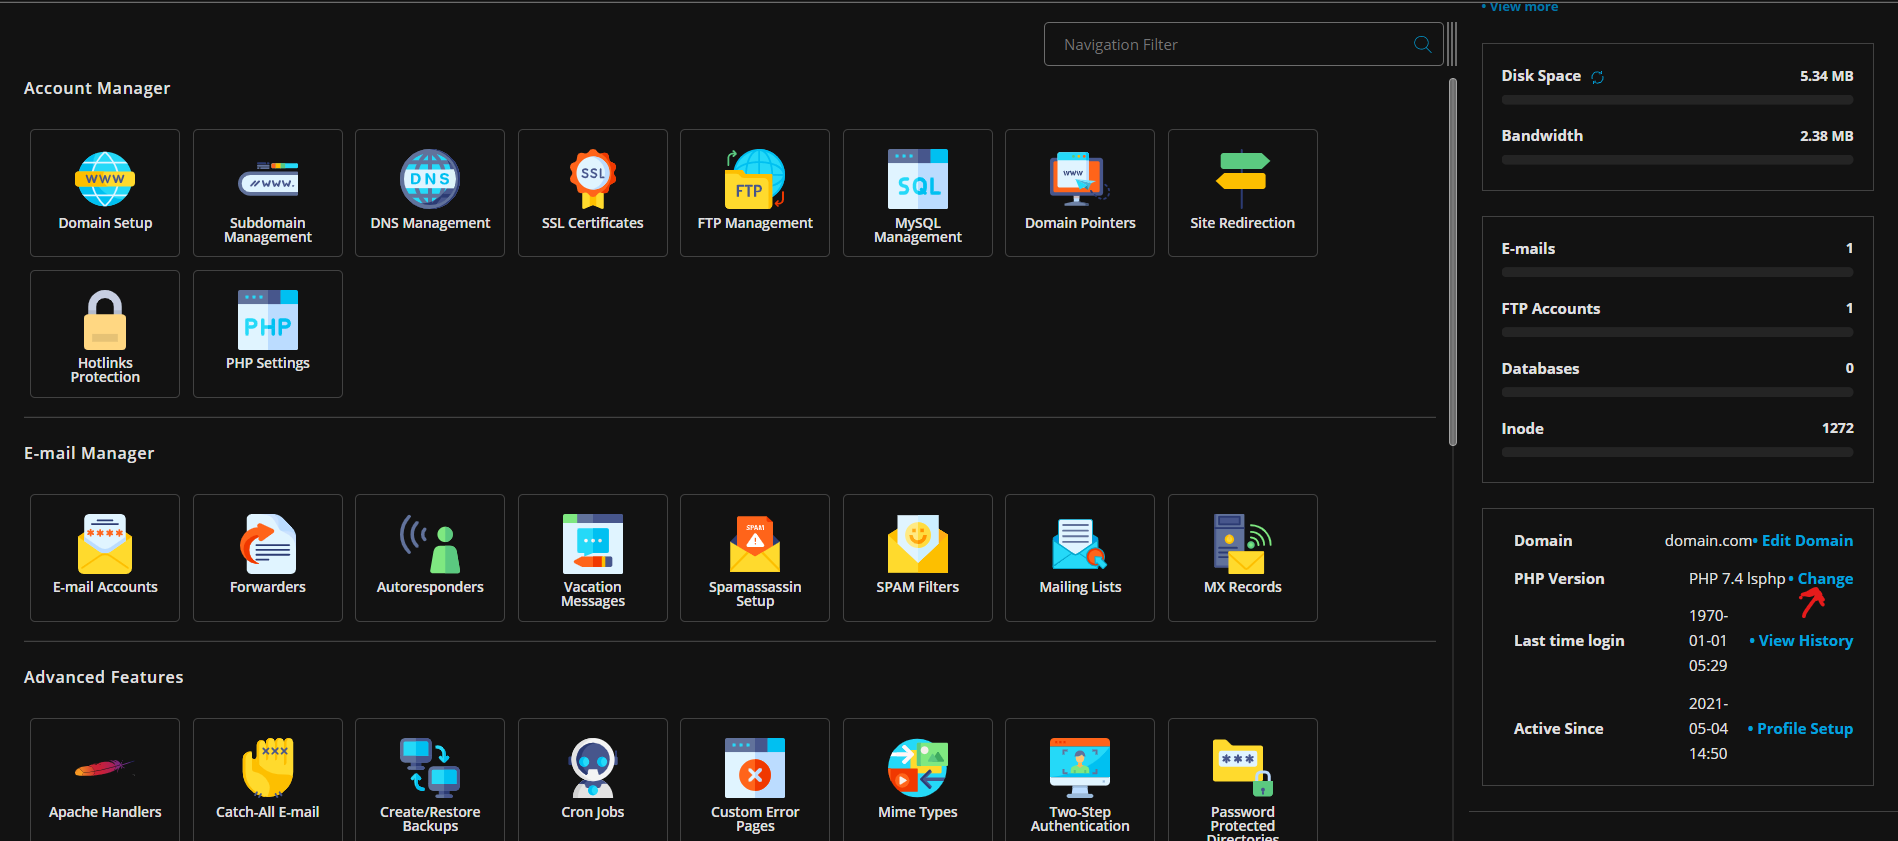Open Site Redirection
The height and width of the screenshot is (841, 1898).
click(1243, 193)
